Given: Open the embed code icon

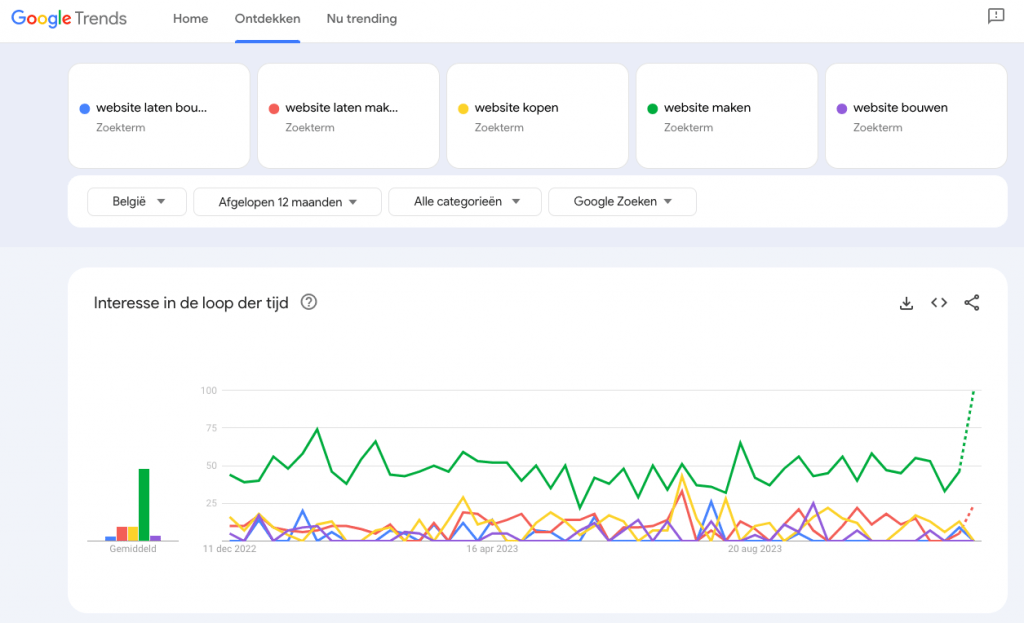Looking at the screenshot, I should [939, 302].
